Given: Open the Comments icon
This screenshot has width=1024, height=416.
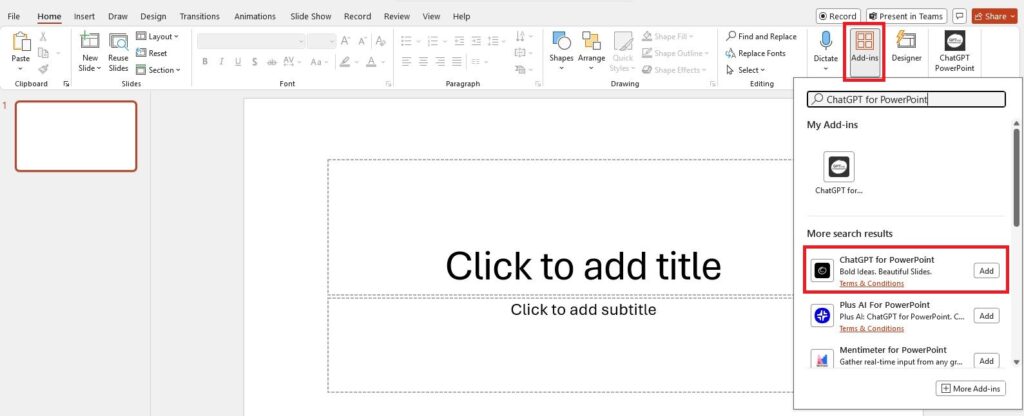Looking at the screenshot, I should pyautogui.click(x=959, y=16).
